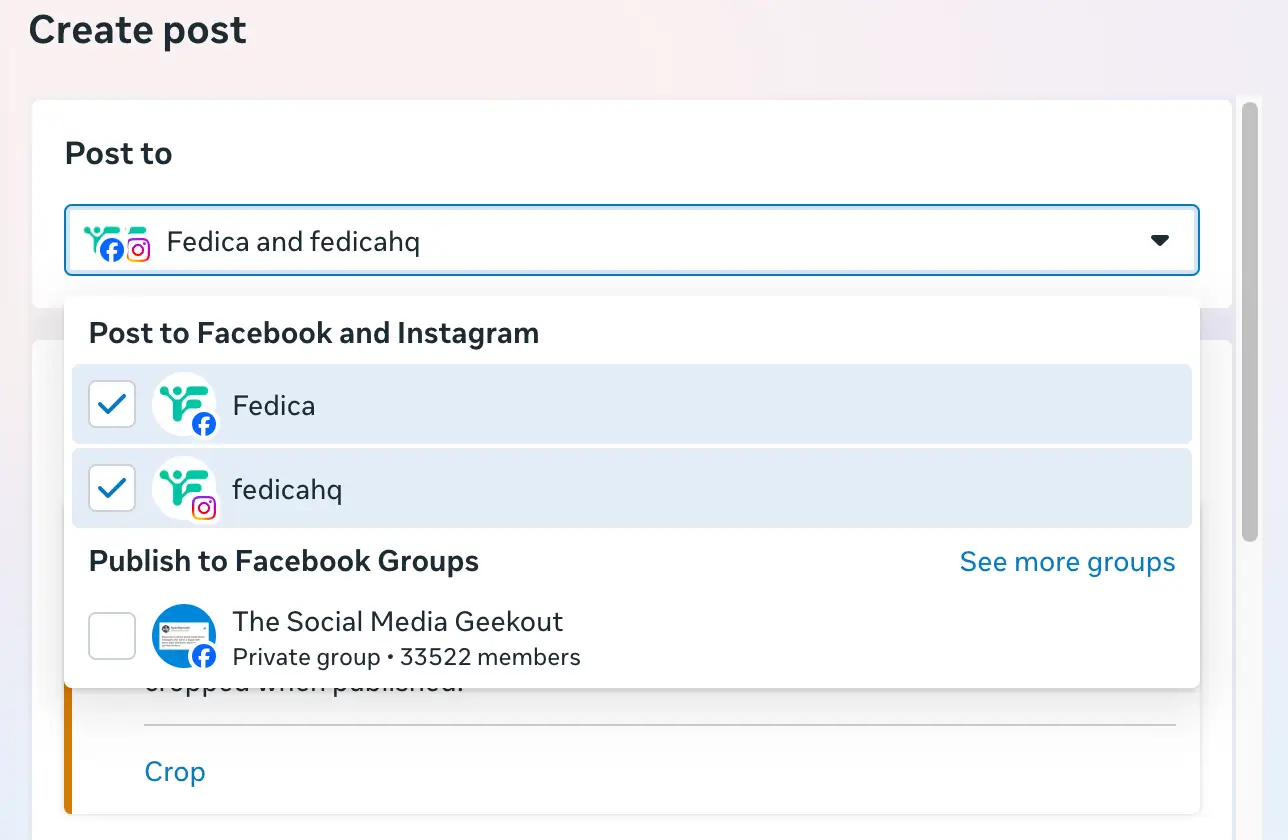Screen dimensions: 1288x840
Task: Click the 'Private group • 33522 members' subtitle
Action: click(406, 657)
